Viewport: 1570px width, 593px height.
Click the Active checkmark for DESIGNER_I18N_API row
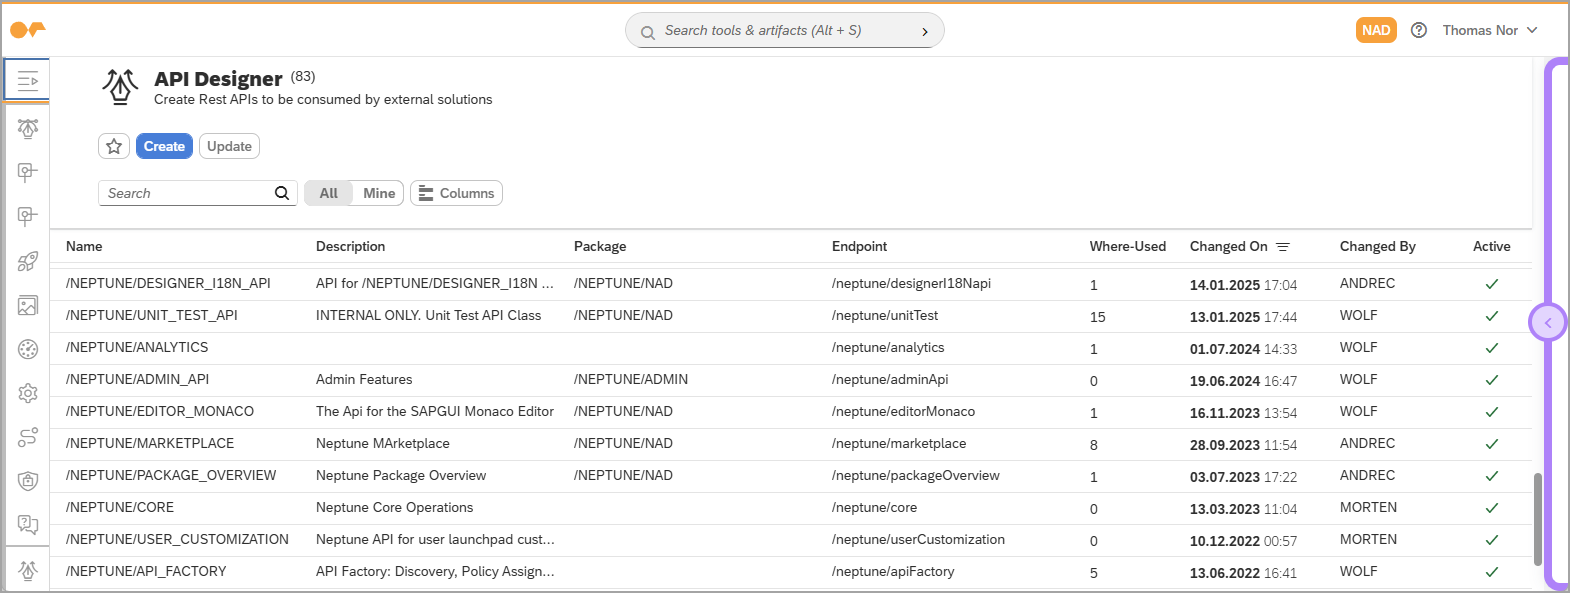tap(1492, 284)
